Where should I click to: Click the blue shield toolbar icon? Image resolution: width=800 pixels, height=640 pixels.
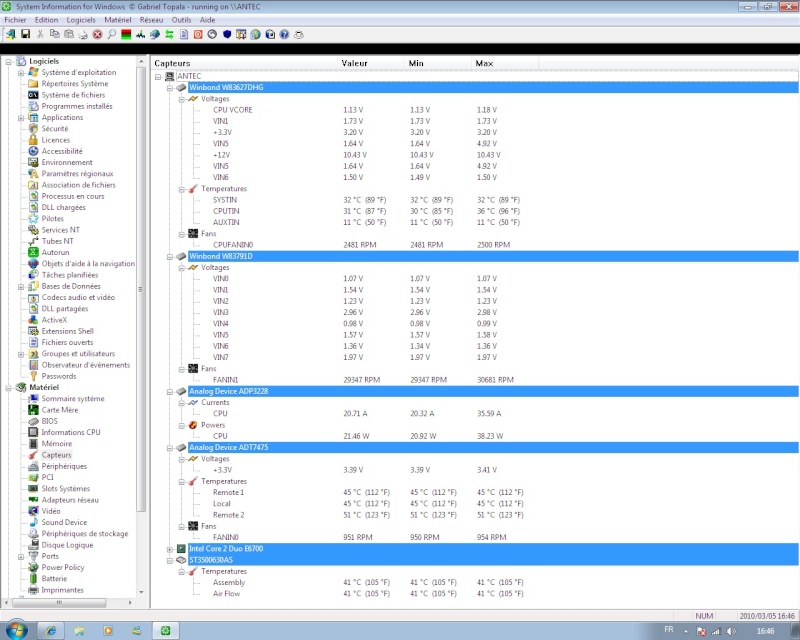[227, 34]
